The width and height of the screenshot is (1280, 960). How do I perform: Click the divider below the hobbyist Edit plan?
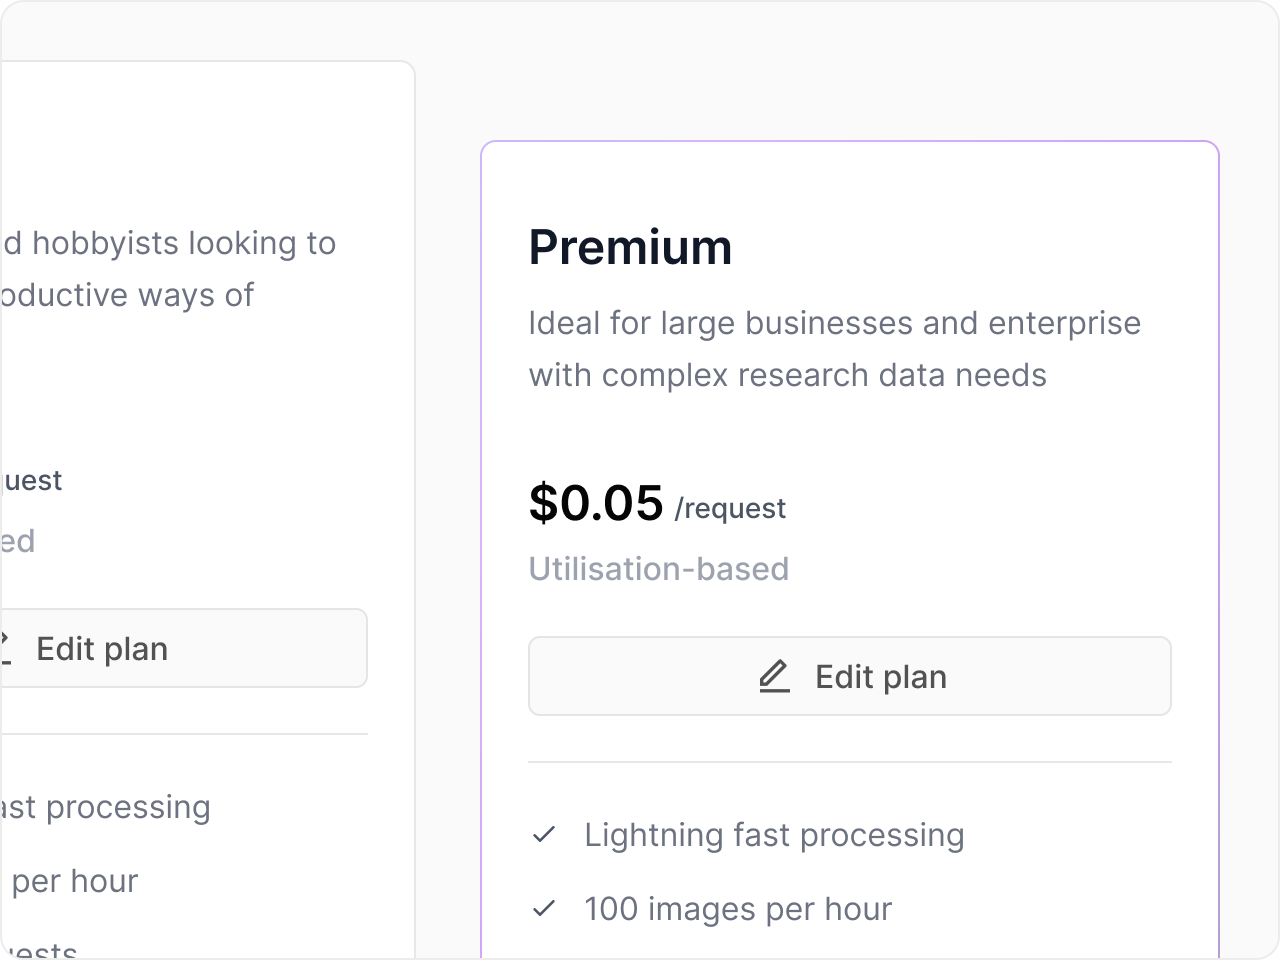[184, 734]
